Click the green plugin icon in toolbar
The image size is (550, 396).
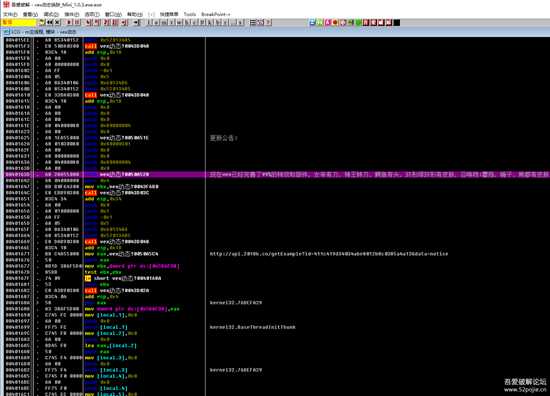pos(358,22)
